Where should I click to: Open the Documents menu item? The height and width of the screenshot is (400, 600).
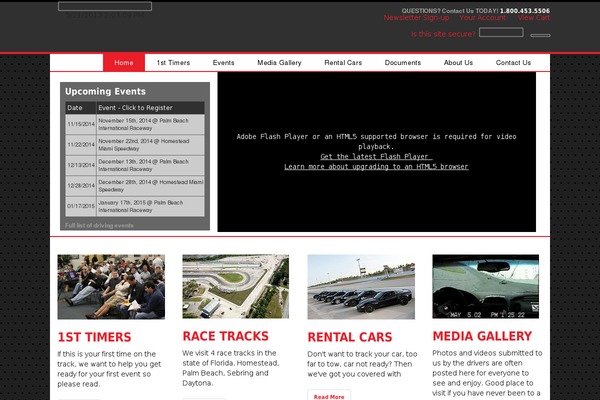[403, 62]
